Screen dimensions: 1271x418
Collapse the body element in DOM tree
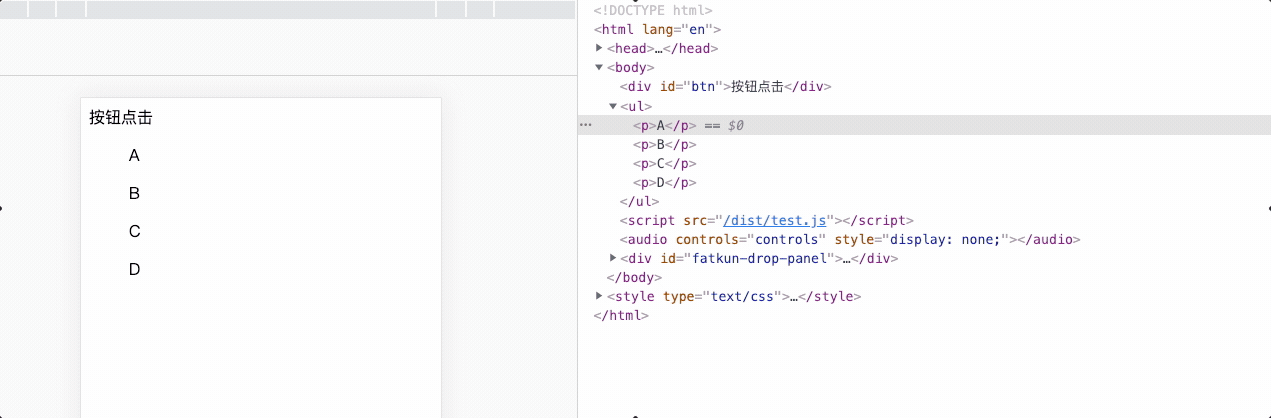pos(599,68)
